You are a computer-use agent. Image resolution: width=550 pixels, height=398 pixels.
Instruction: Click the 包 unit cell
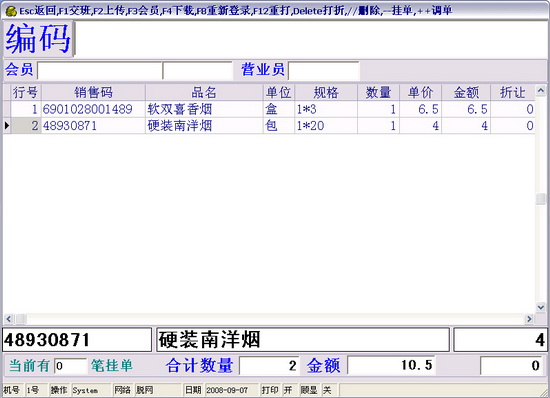coord(279,126)
